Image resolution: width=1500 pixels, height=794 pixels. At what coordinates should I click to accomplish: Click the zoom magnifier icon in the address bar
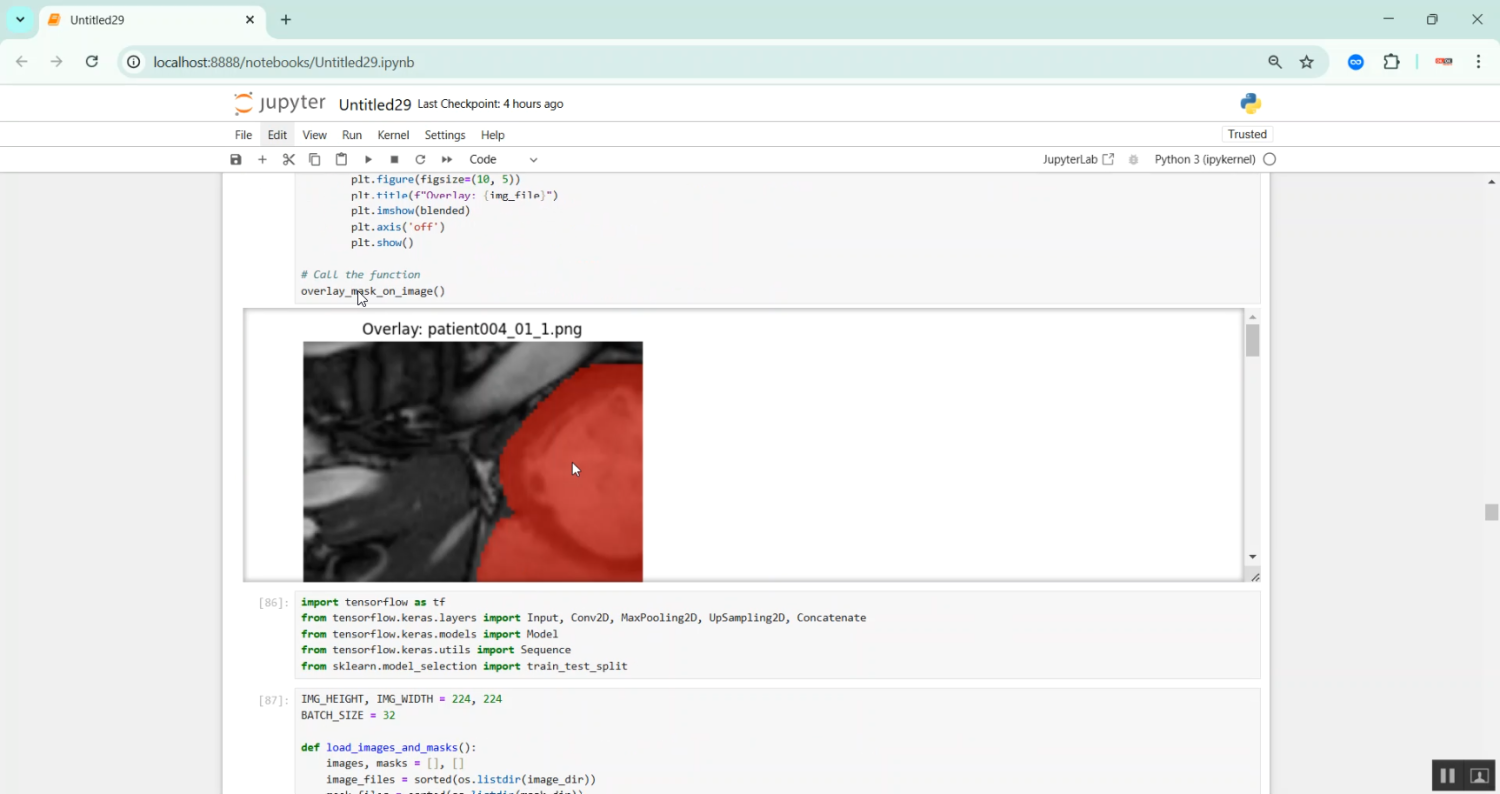point(1275,62)
